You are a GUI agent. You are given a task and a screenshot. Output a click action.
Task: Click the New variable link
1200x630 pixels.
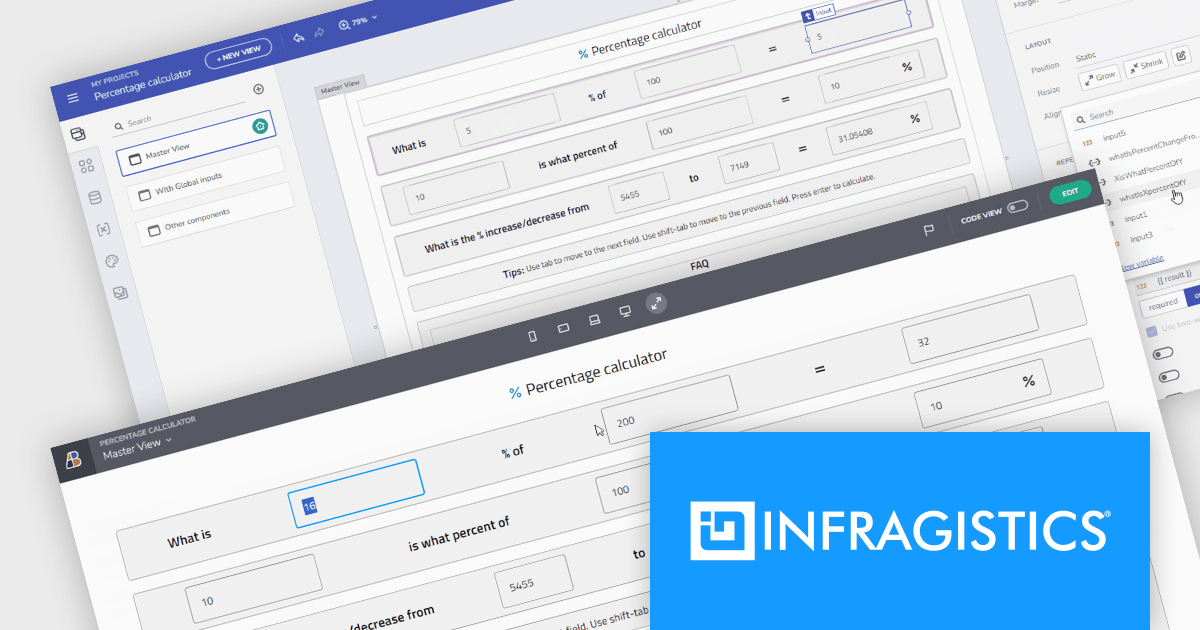pyautogui.click(x=1143, y=261)
